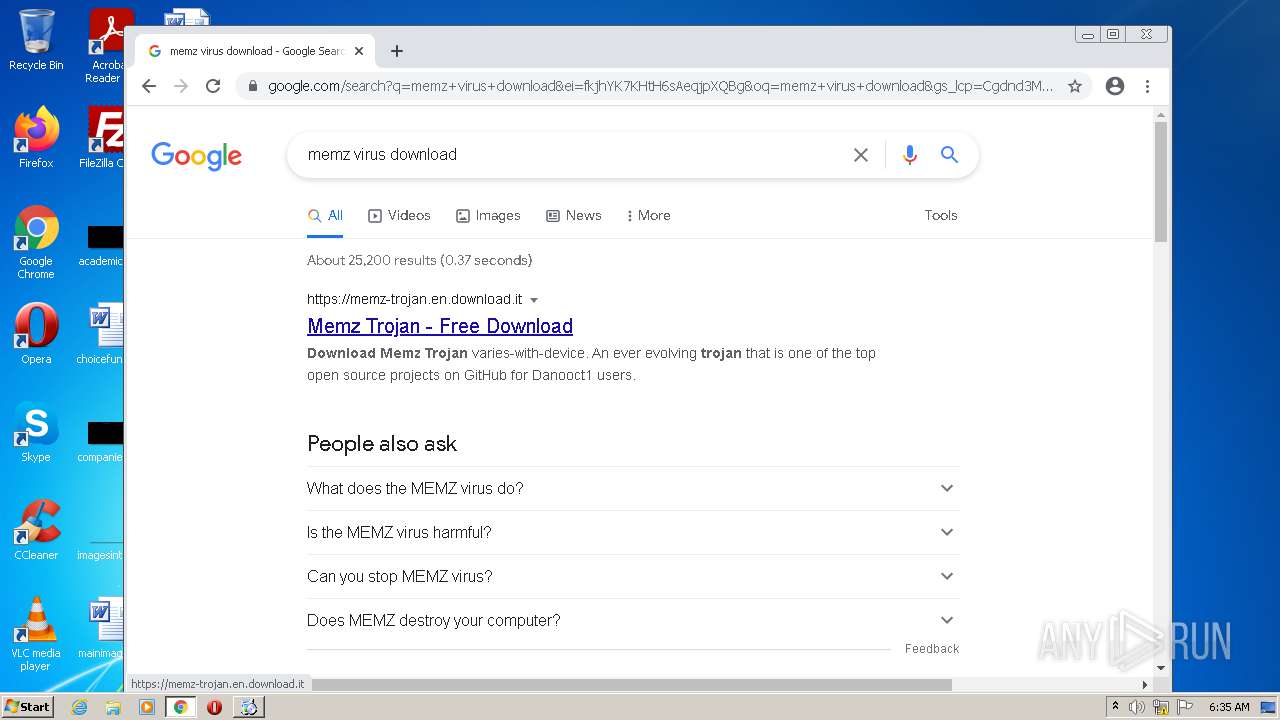Click the Google logo

pyautogui.click(x=197, y=156)
